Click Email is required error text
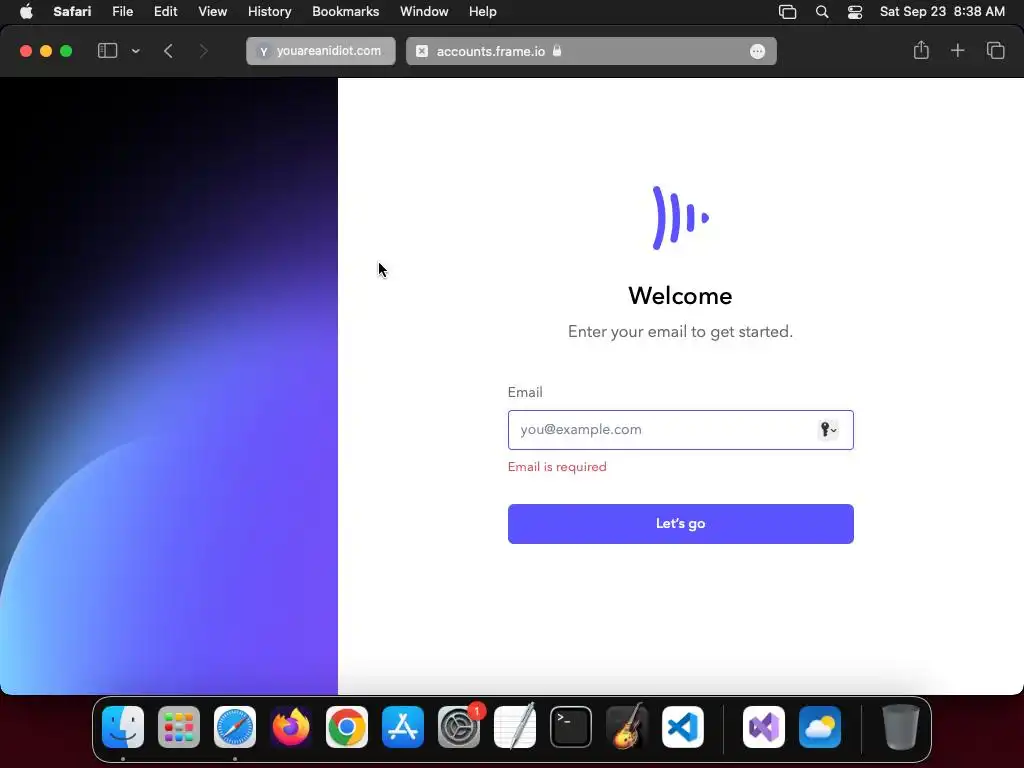The image size is (1024, 768). click(557, 467)
